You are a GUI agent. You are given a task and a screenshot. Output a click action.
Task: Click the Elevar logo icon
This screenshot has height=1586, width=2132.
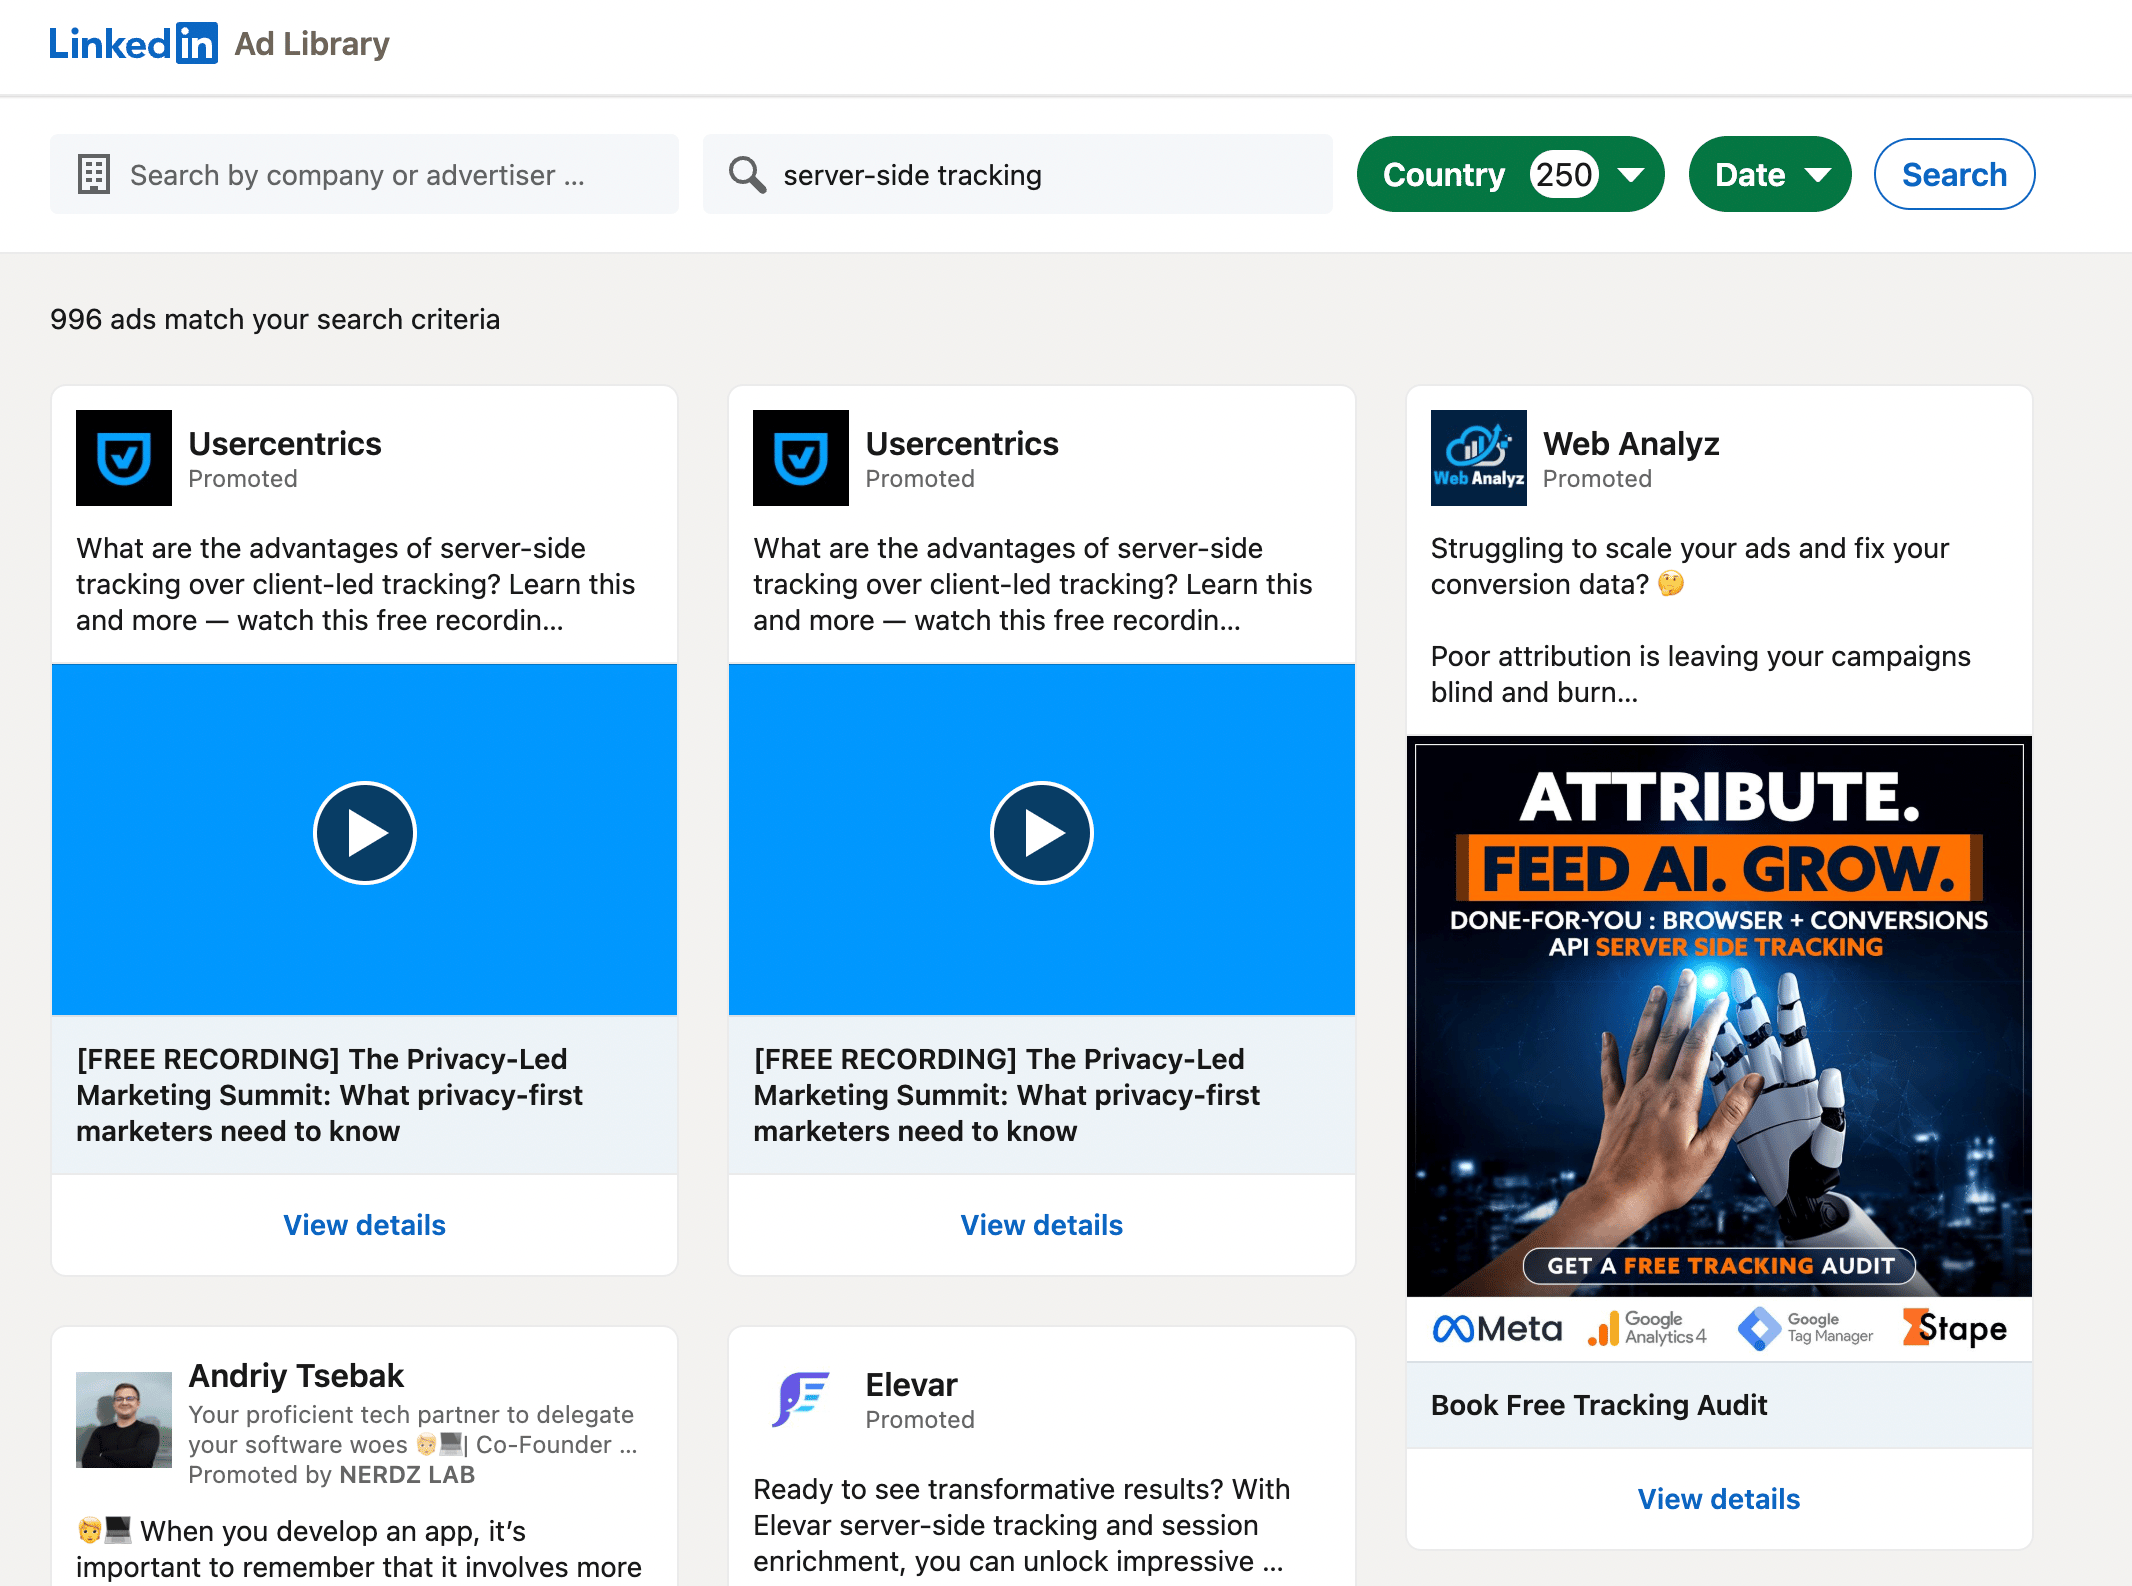pyautogui.click(x=801, y=1398)
